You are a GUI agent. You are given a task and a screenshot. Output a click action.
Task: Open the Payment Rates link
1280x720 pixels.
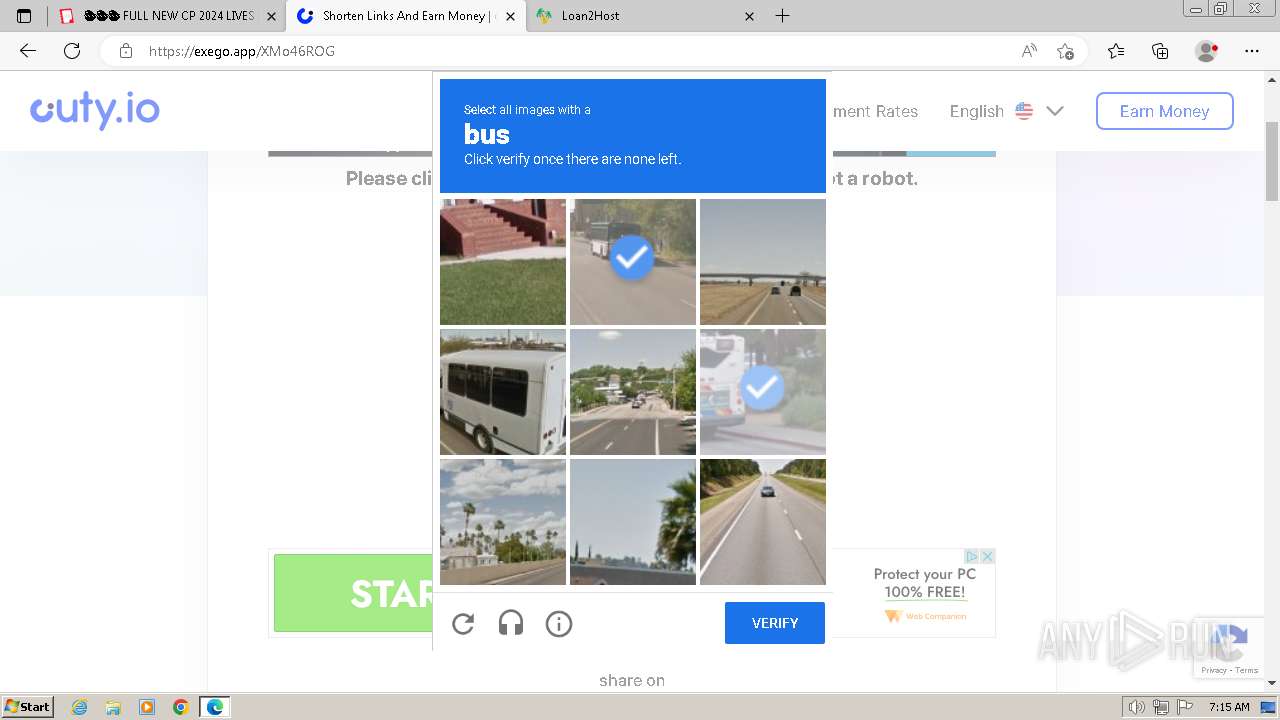coord(875,111)
